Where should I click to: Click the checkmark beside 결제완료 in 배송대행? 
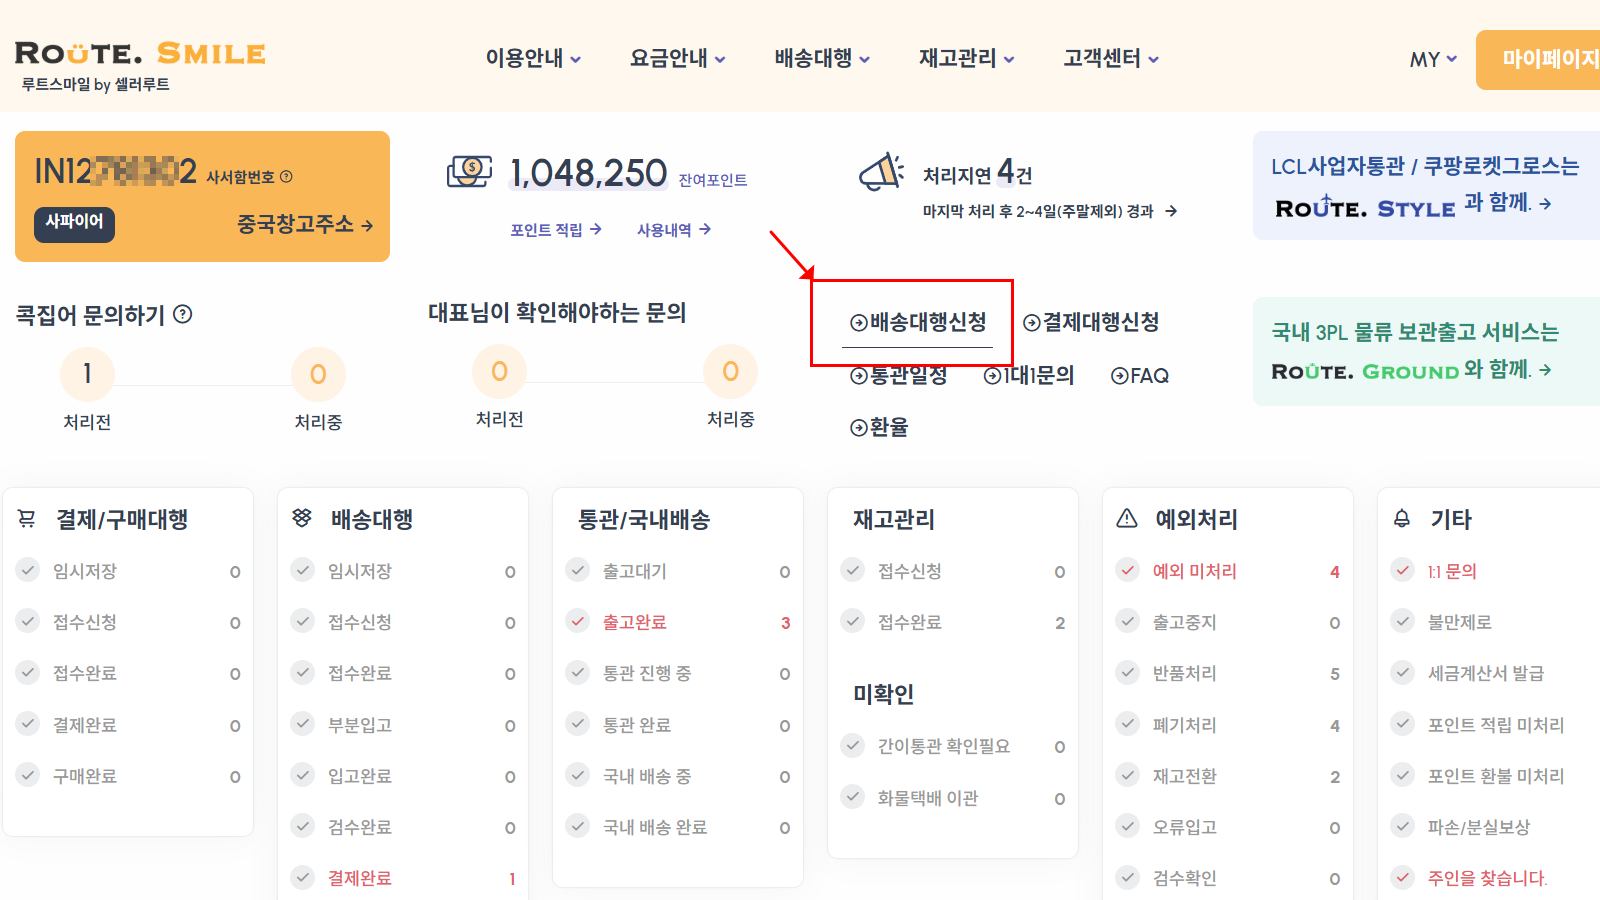pos(303,877)
